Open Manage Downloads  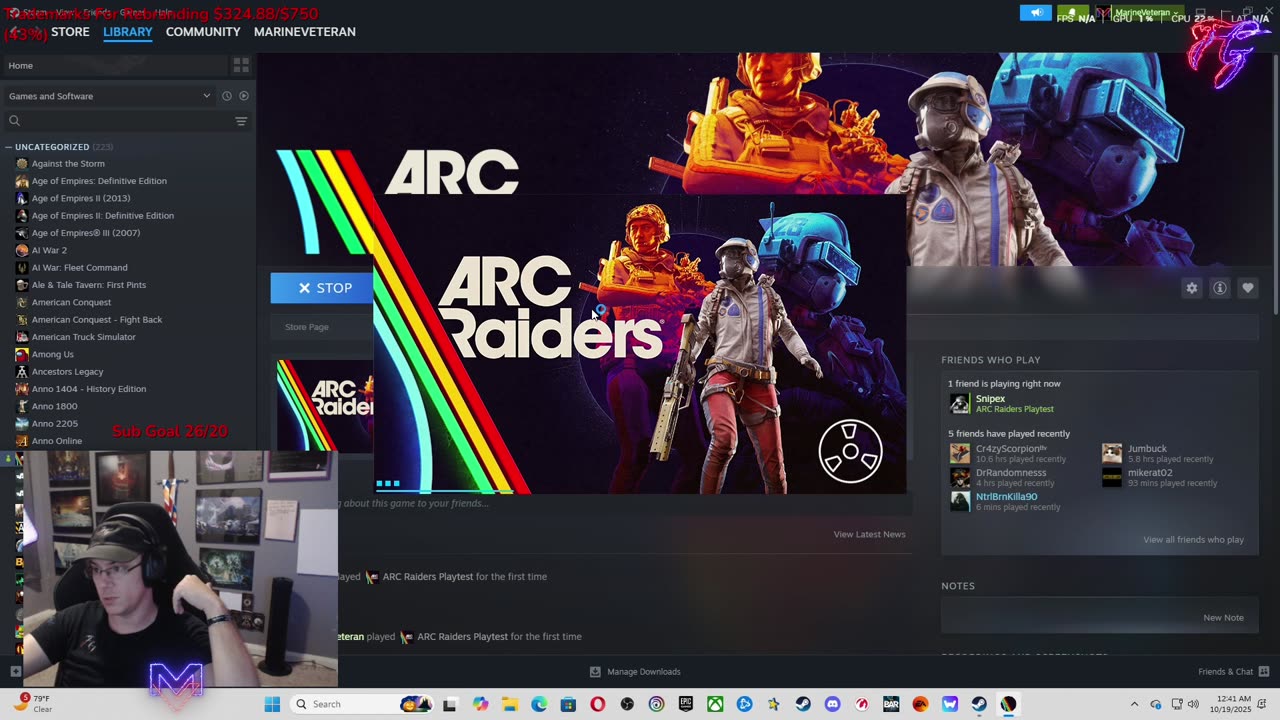coord(635,672)
